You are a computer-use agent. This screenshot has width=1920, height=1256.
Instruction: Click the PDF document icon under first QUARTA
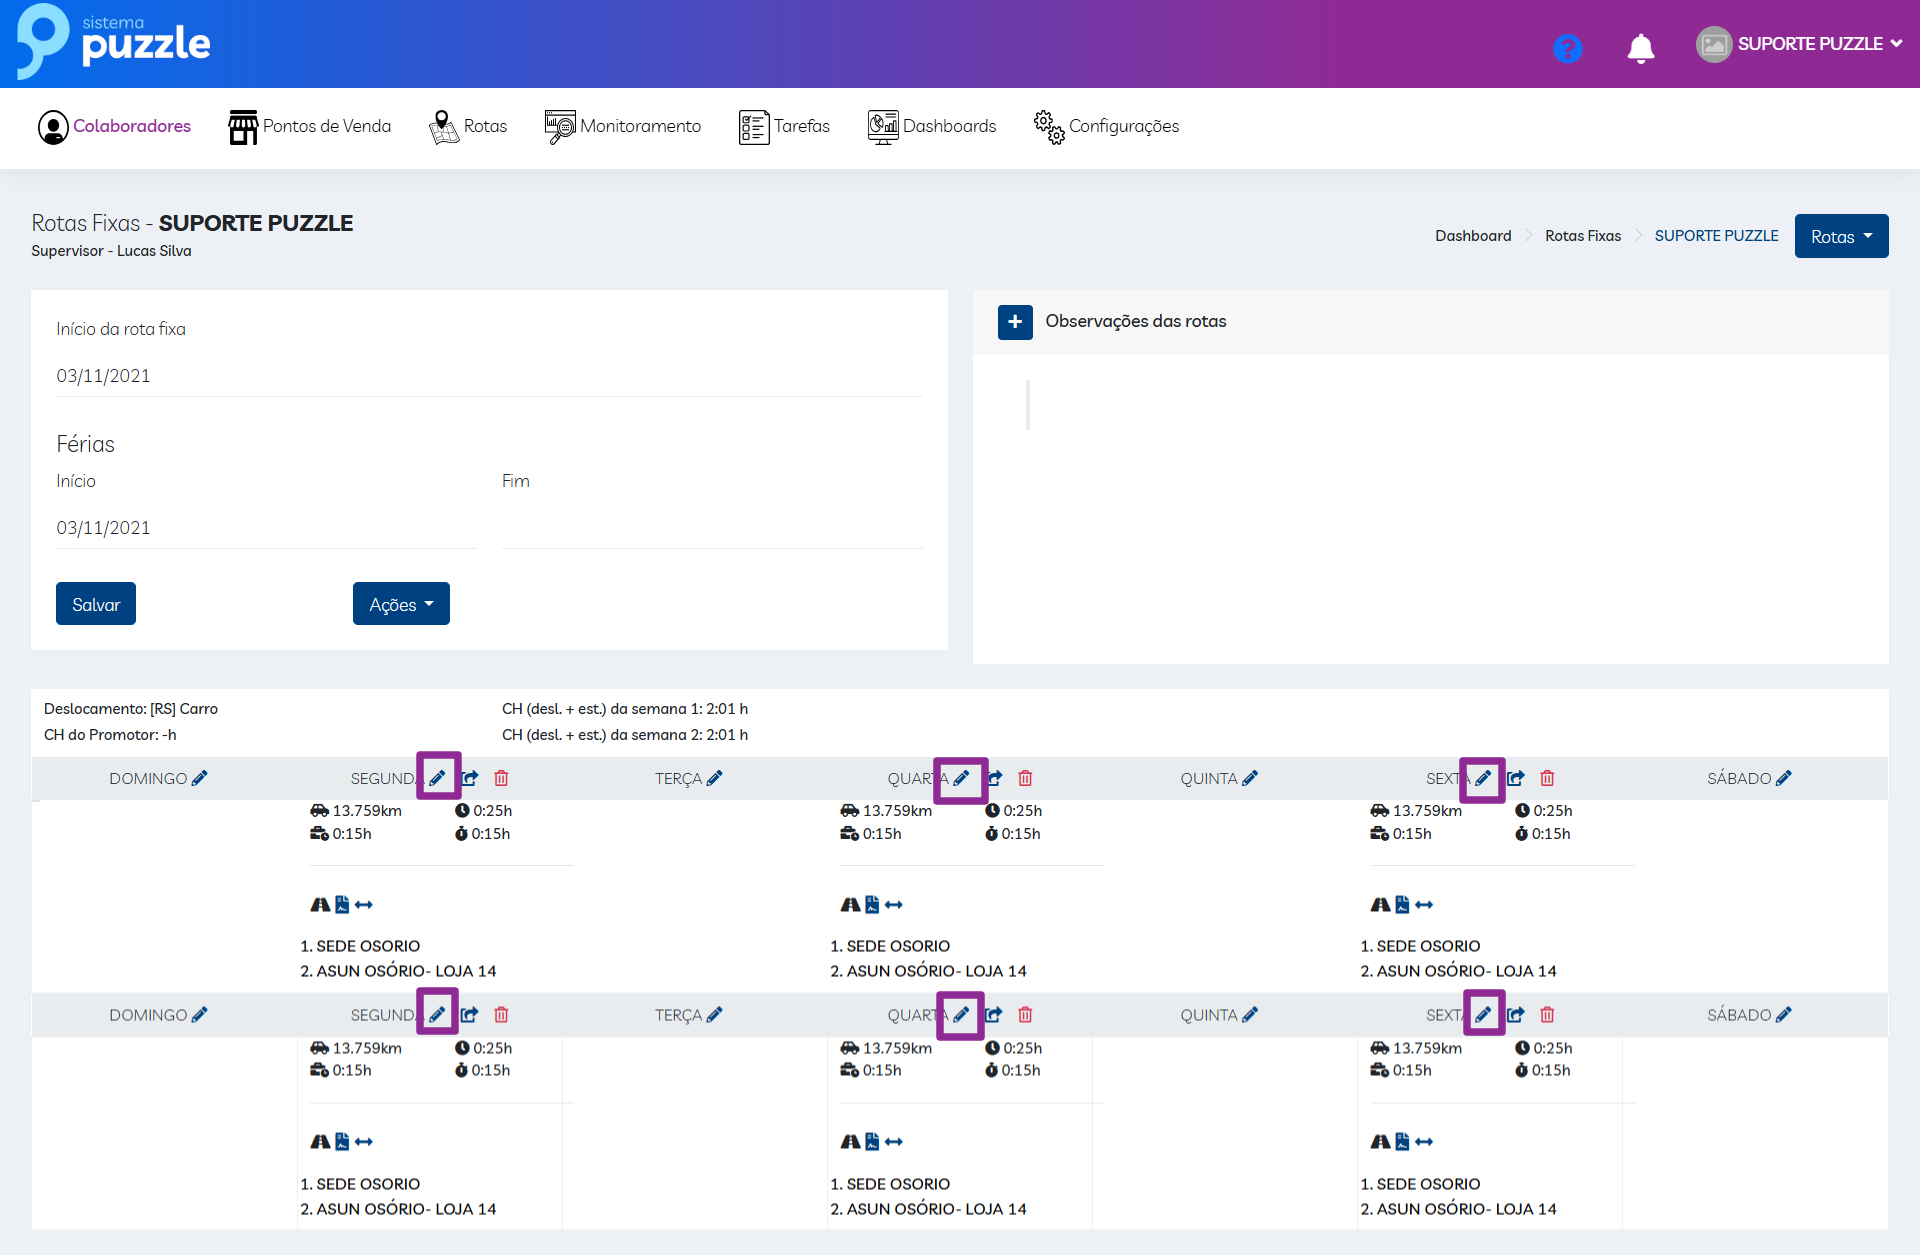(872, 905)
